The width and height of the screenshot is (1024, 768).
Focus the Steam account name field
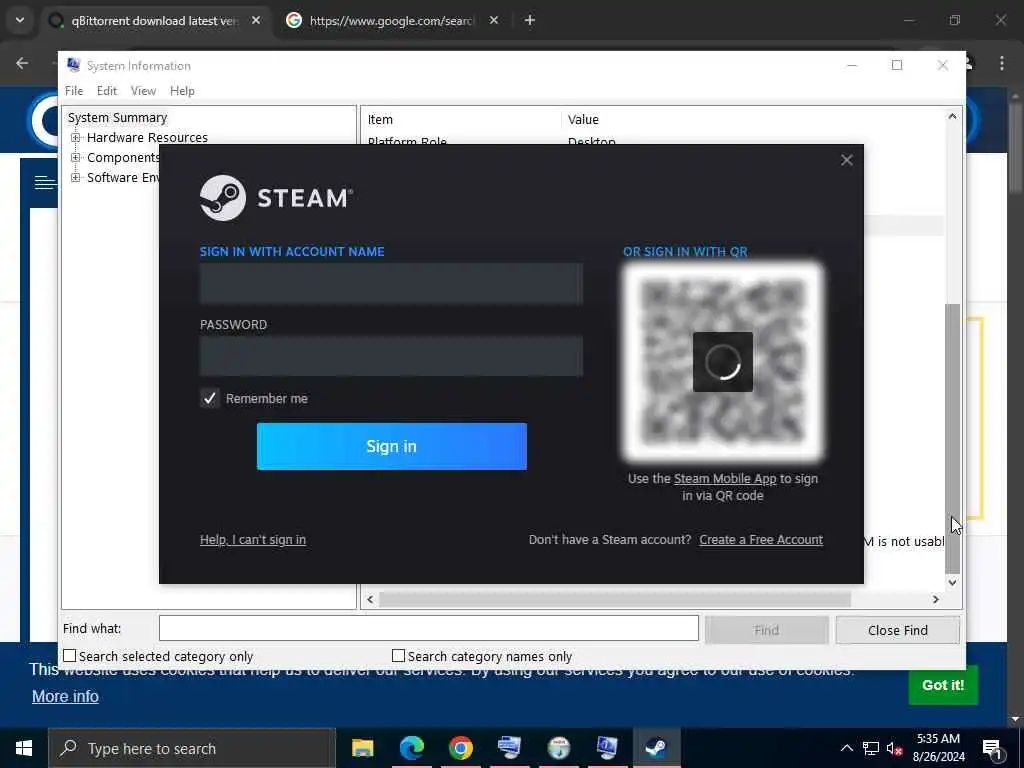tap(391, 283)
